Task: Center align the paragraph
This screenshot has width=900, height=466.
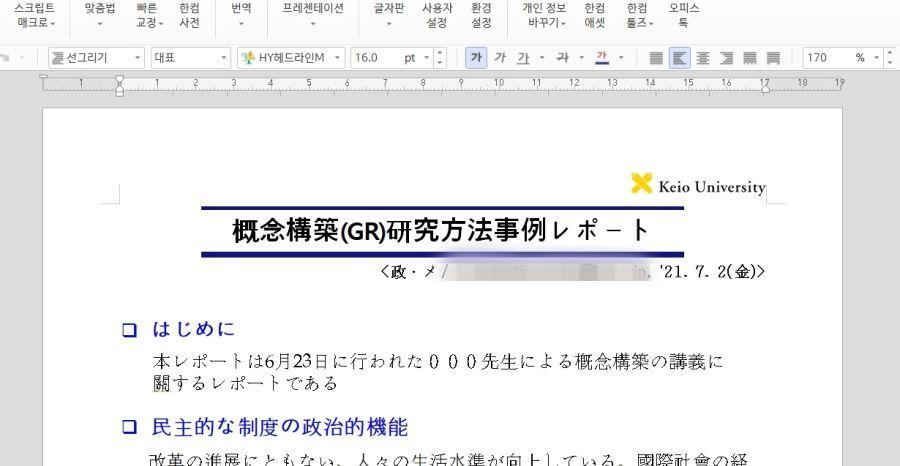Action: pos(703,58)
